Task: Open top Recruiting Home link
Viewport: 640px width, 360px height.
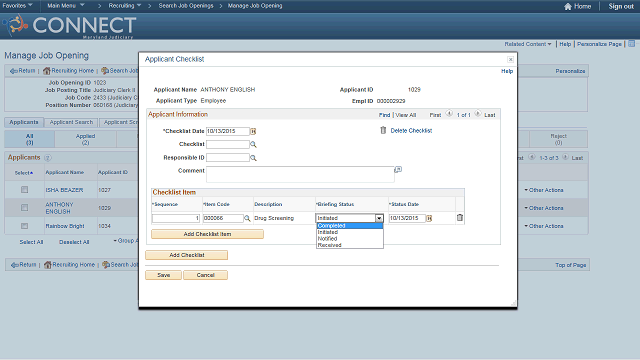Action: point(69,71)
